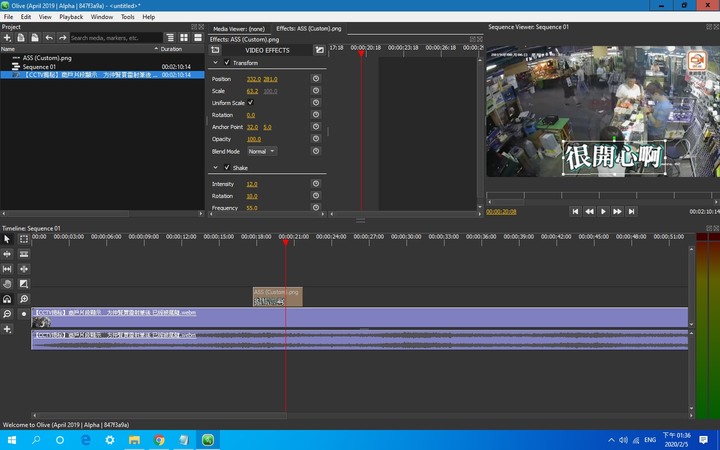The width and height of the screenshot is (720, 450).
Task: Undo the last action
Action: click(49, 38)
